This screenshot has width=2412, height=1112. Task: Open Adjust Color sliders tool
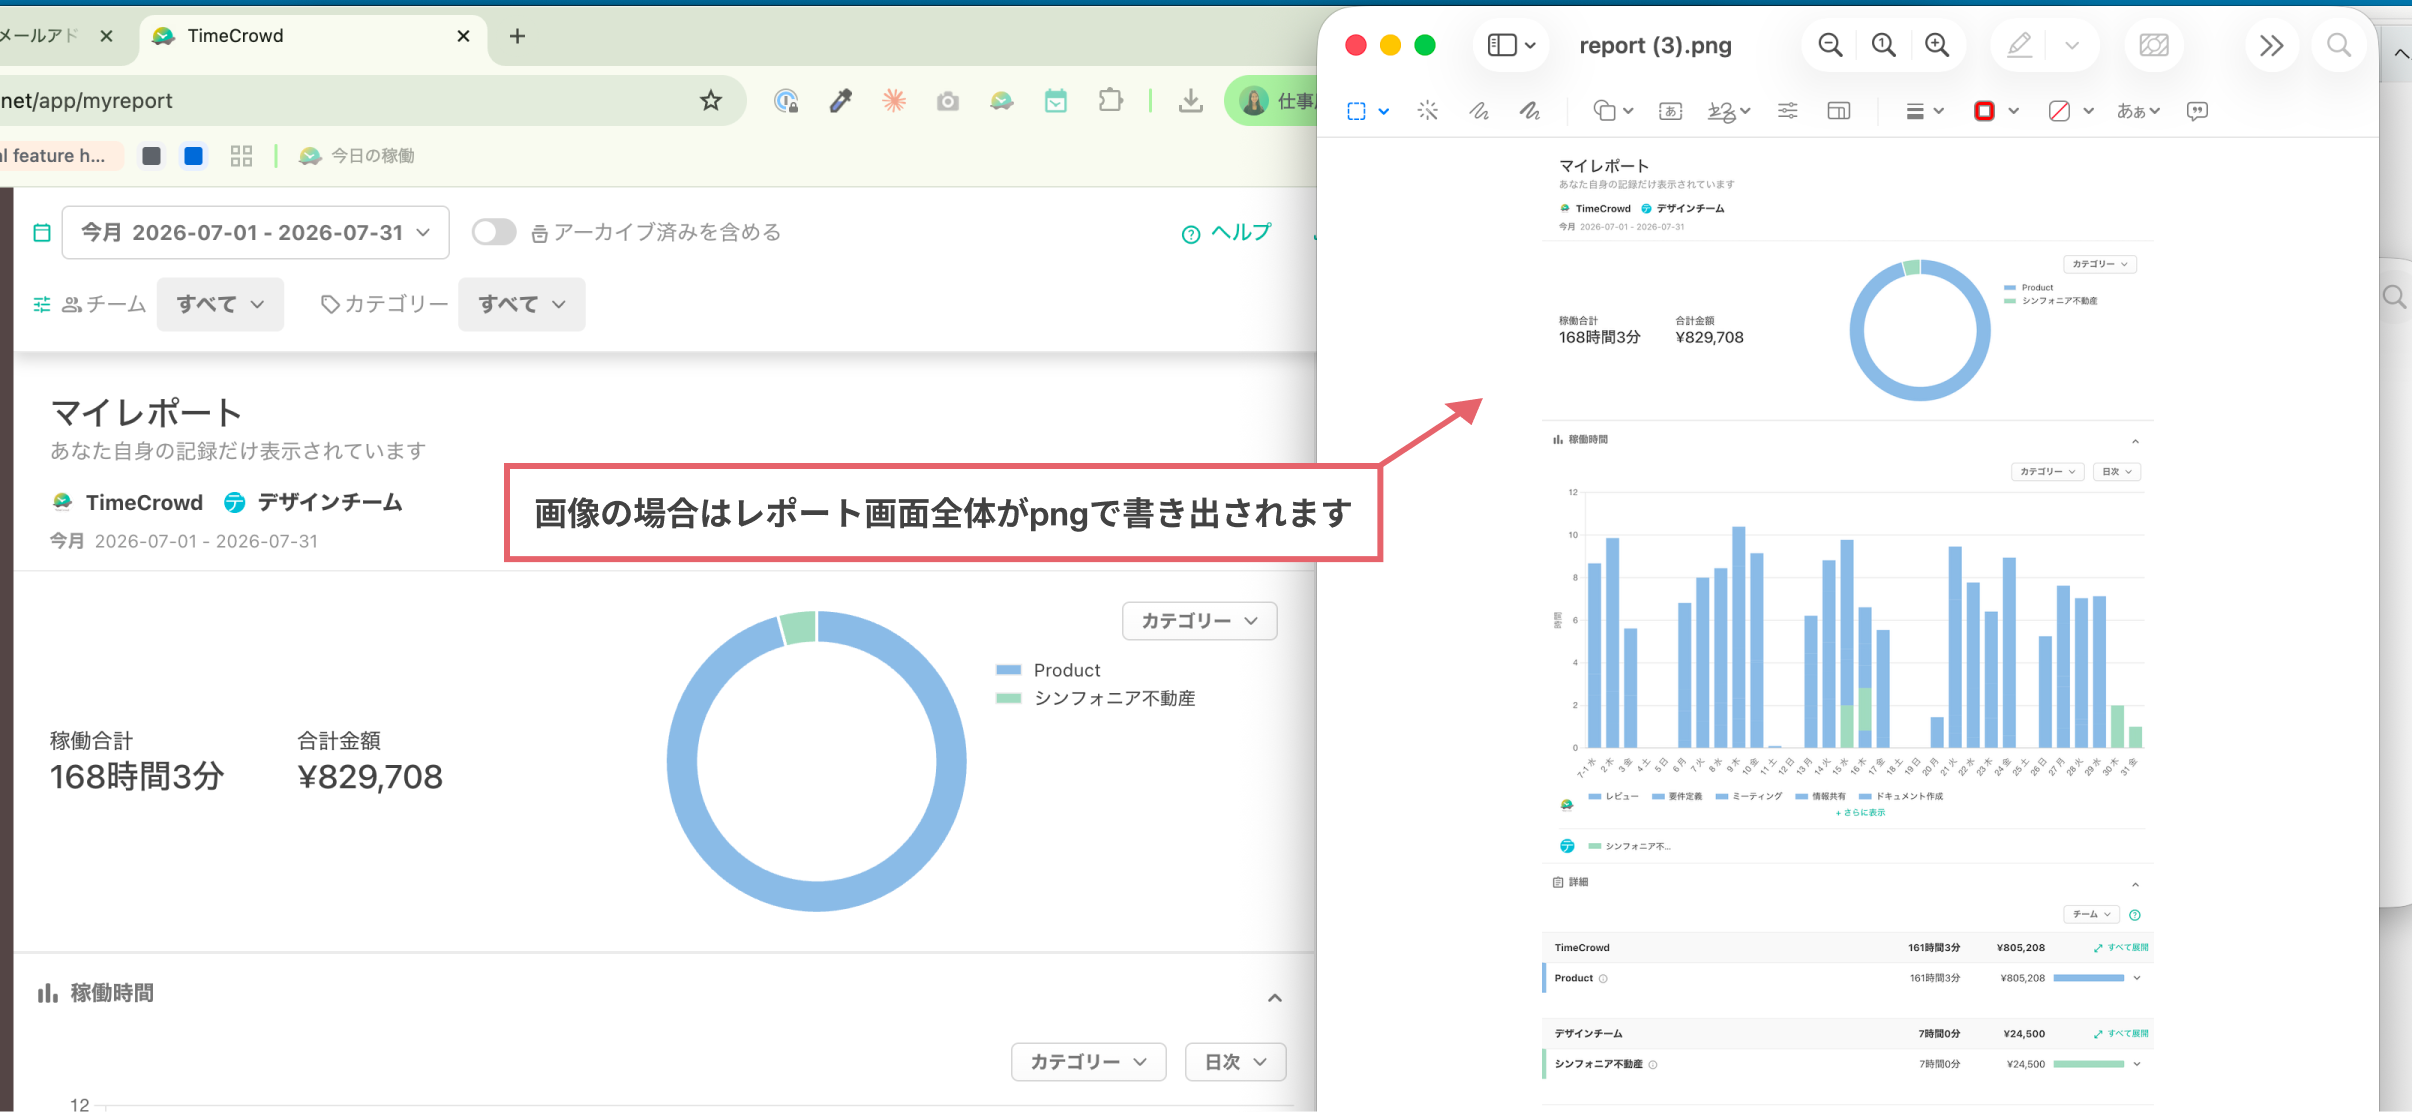point(1788,111)
